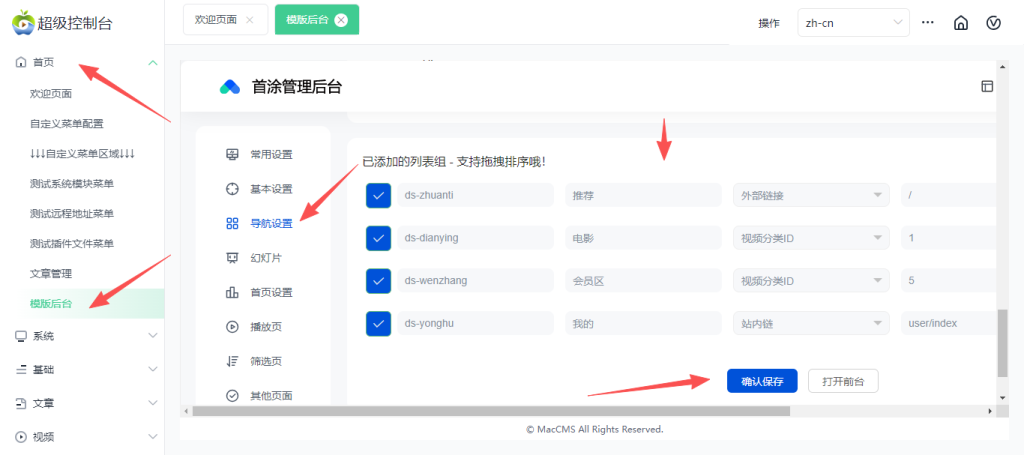
Task: Click the play icon beside 视频 menu
Action: [21, 437]
